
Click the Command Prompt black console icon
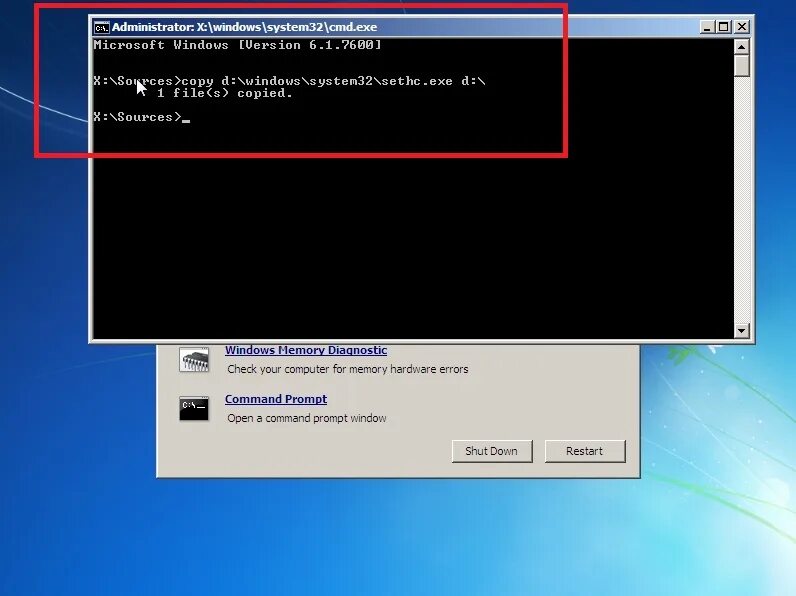pyautogui.click(x=194, y=409)
